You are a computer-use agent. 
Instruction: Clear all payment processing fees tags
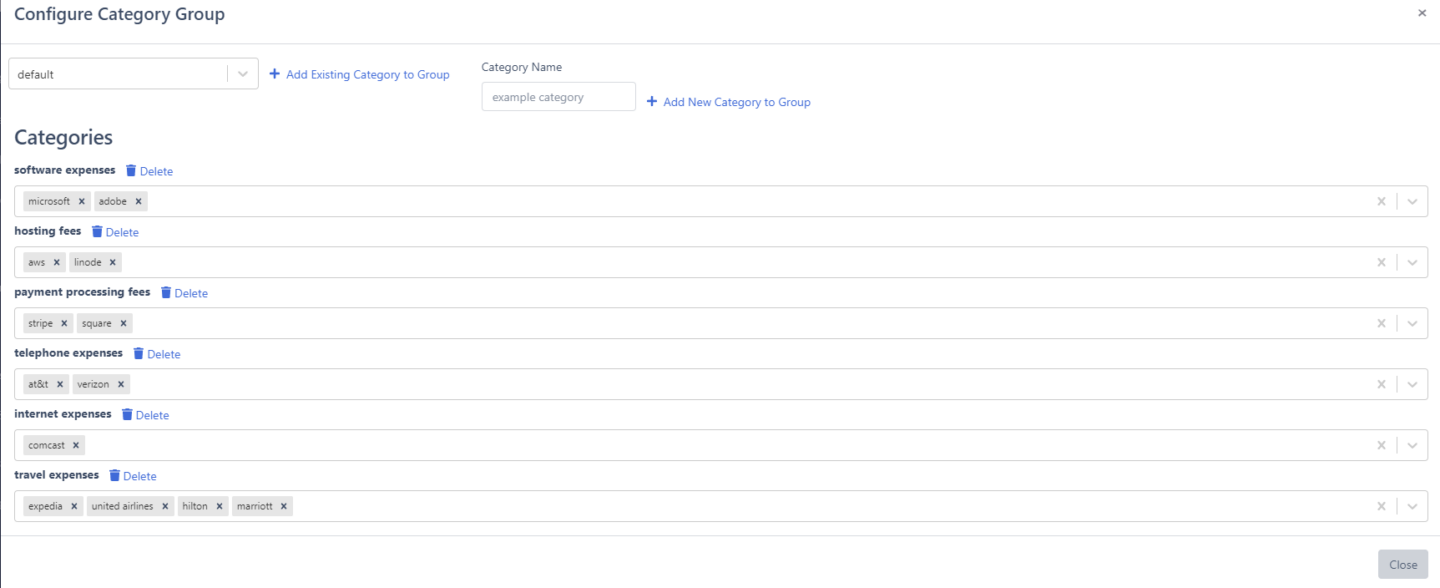1381,323
